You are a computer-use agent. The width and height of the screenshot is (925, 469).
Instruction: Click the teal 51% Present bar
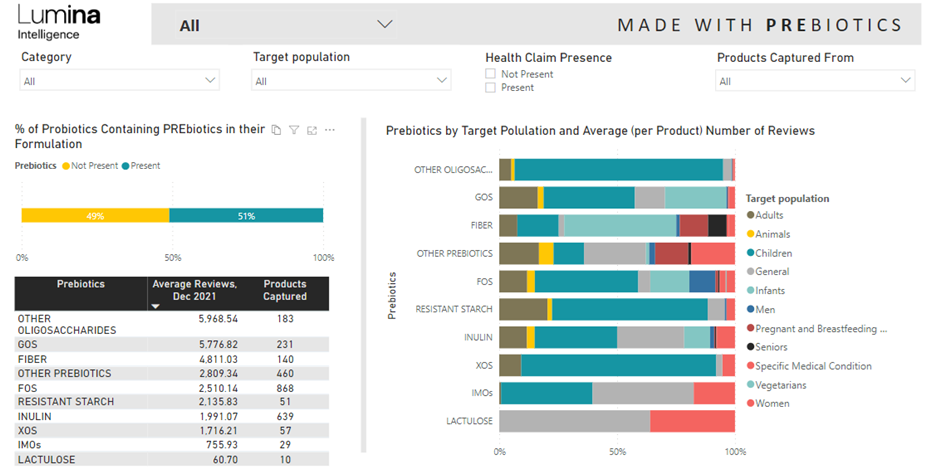[246, 215]
